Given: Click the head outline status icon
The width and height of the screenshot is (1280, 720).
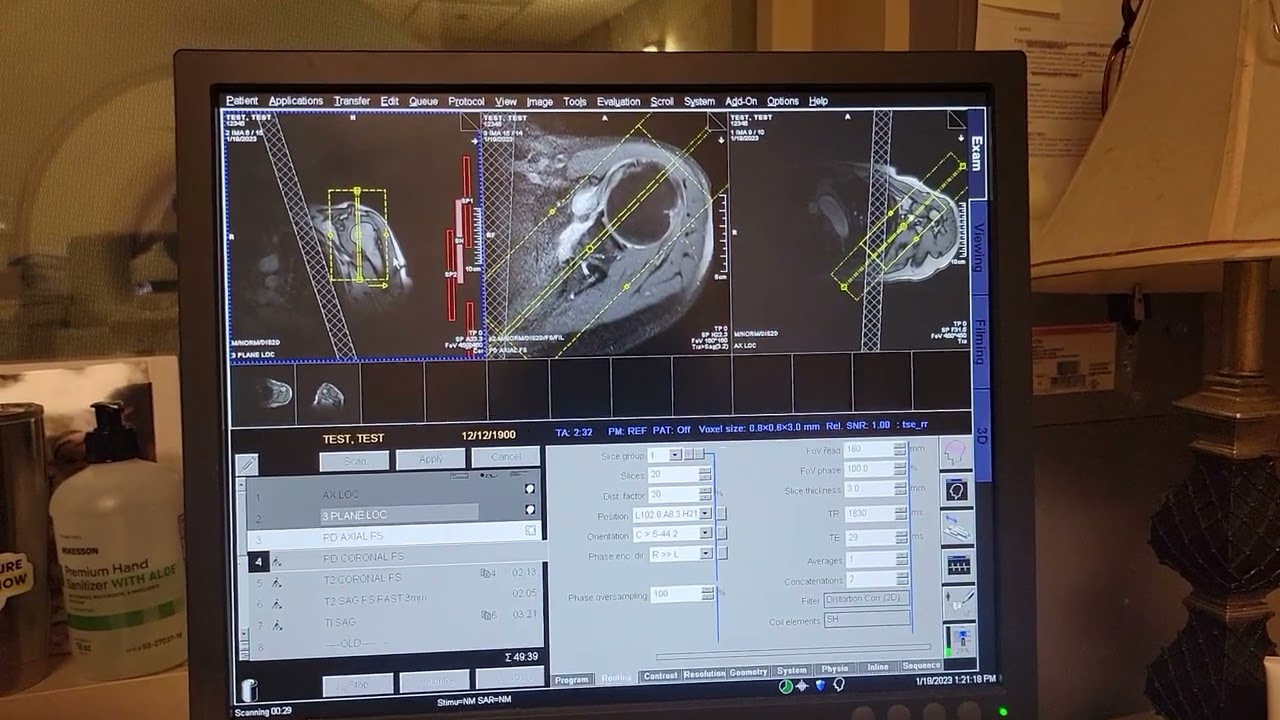Looking at the screenshot, I should point(839,685).
